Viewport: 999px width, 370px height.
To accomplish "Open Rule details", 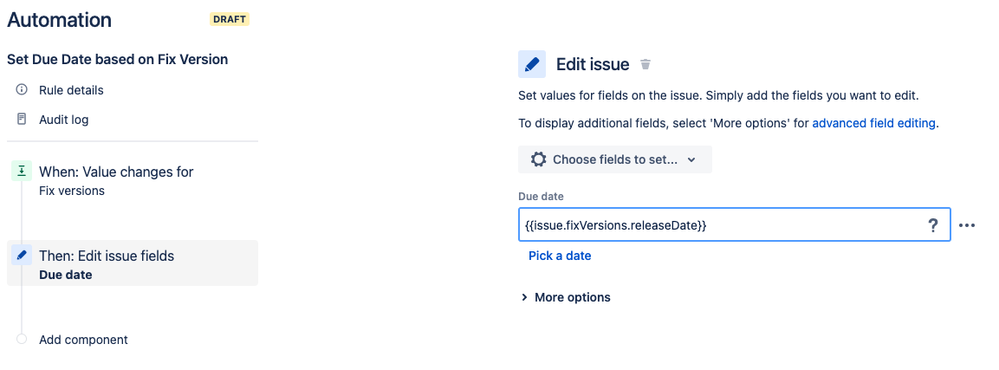I will pyautogui.click(x=71, y=90).
